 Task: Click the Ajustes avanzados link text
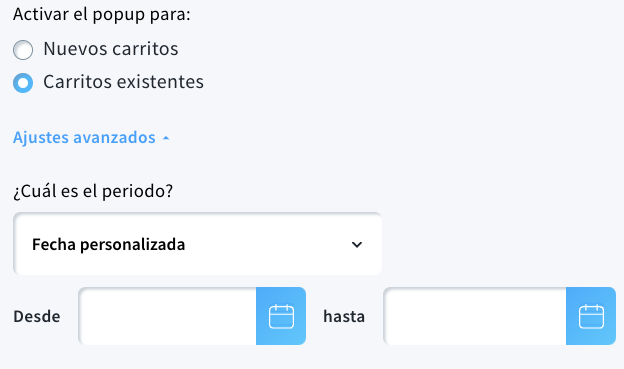(x=84, y=137)
